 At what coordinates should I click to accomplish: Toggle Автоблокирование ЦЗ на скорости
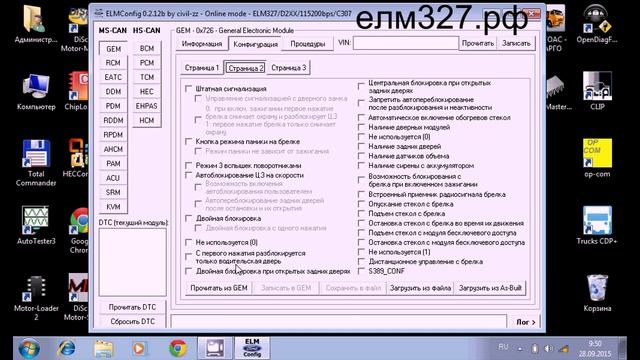pos(189,175)
